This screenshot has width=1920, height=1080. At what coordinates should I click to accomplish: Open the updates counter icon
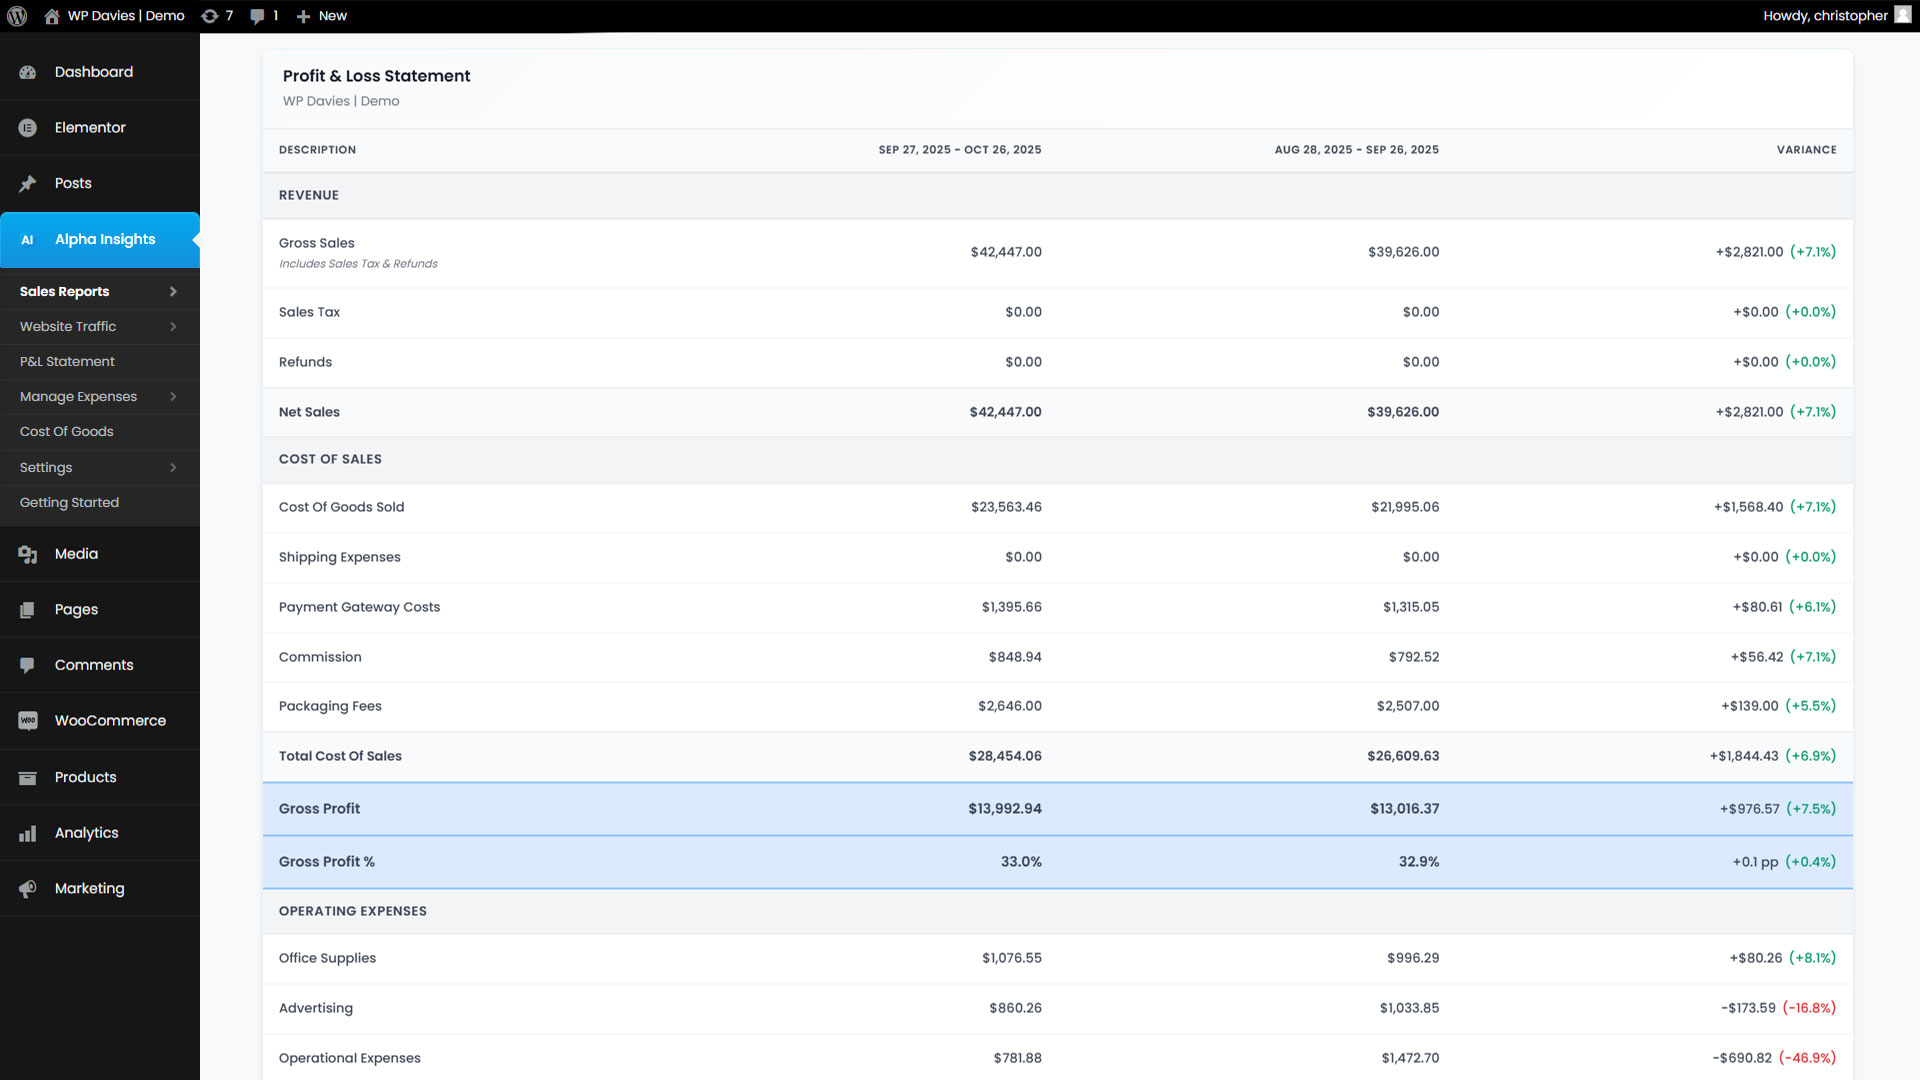point(210,16)
